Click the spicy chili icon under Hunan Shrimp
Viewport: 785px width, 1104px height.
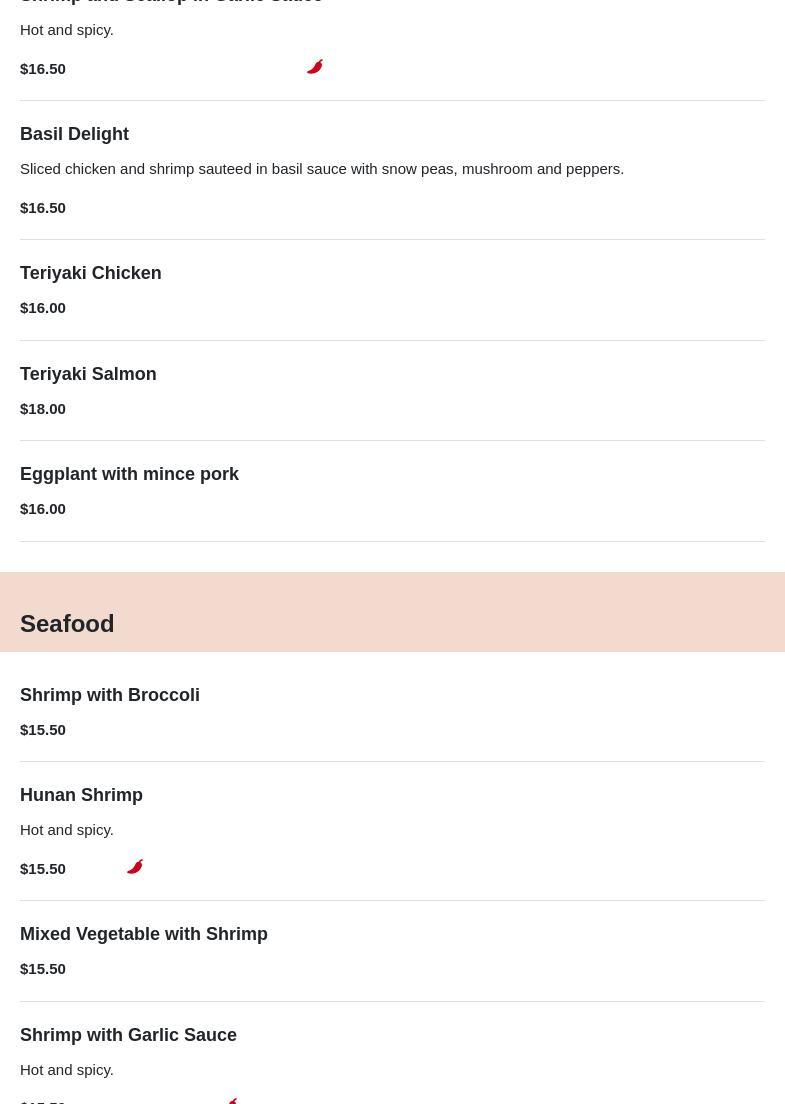(135, 867)
